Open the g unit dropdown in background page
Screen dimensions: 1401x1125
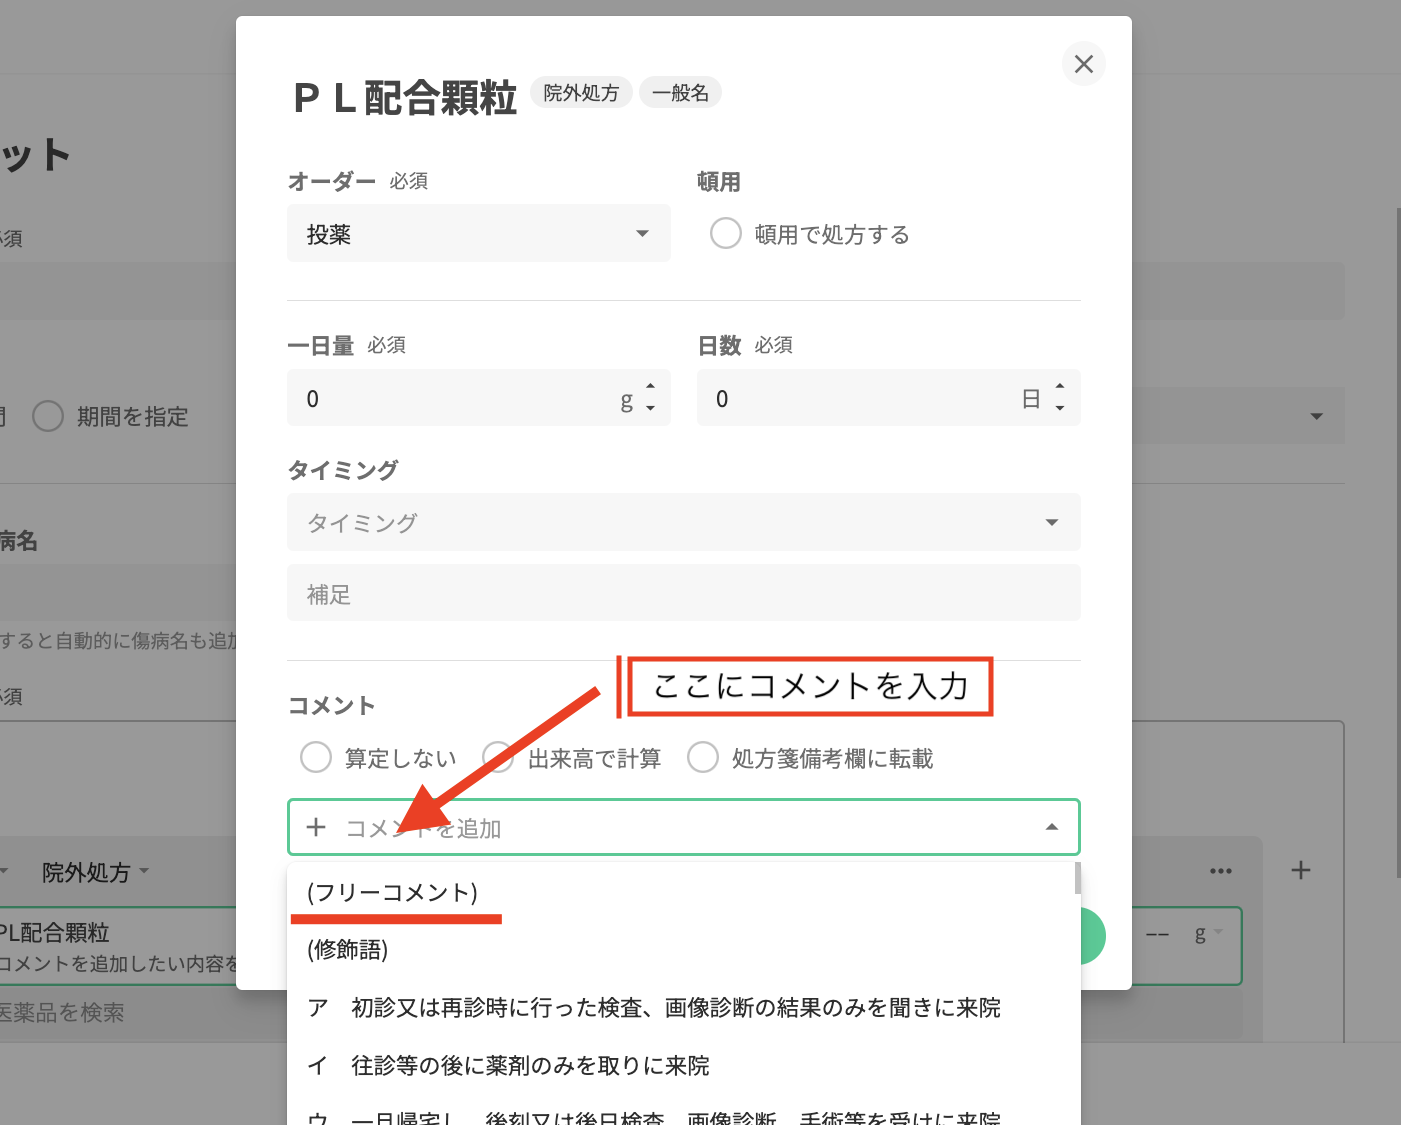point(1208,933)
